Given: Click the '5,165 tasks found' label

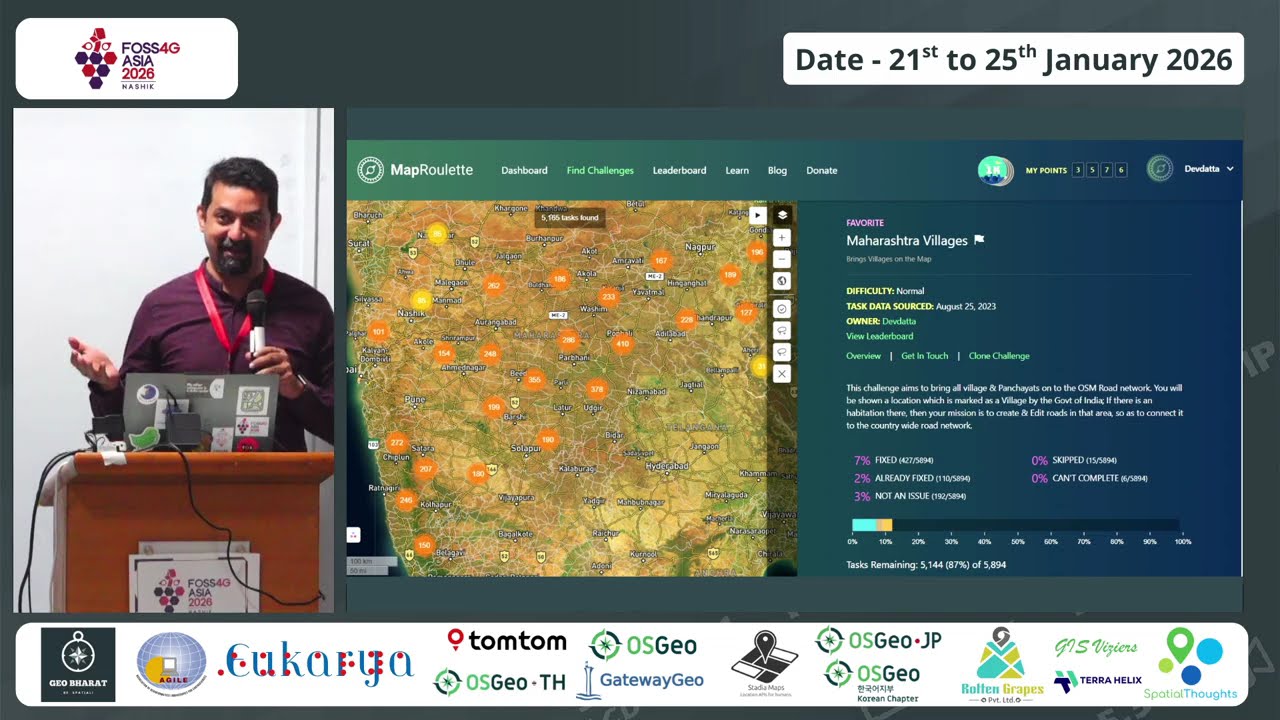Looking at the screenshot, I should [x=569, y=217].
